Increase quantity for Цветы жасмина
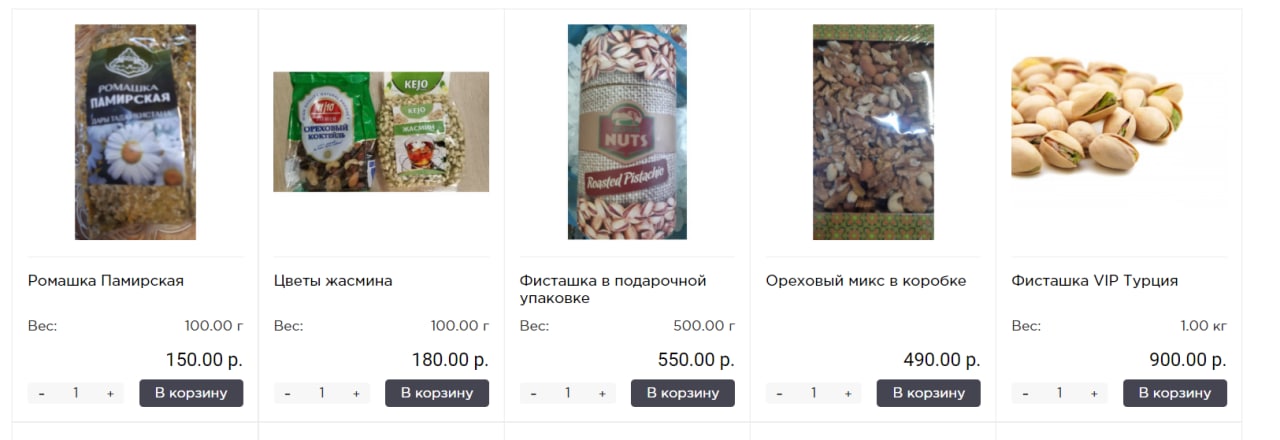1280x440 pixels. click(356, 394)
